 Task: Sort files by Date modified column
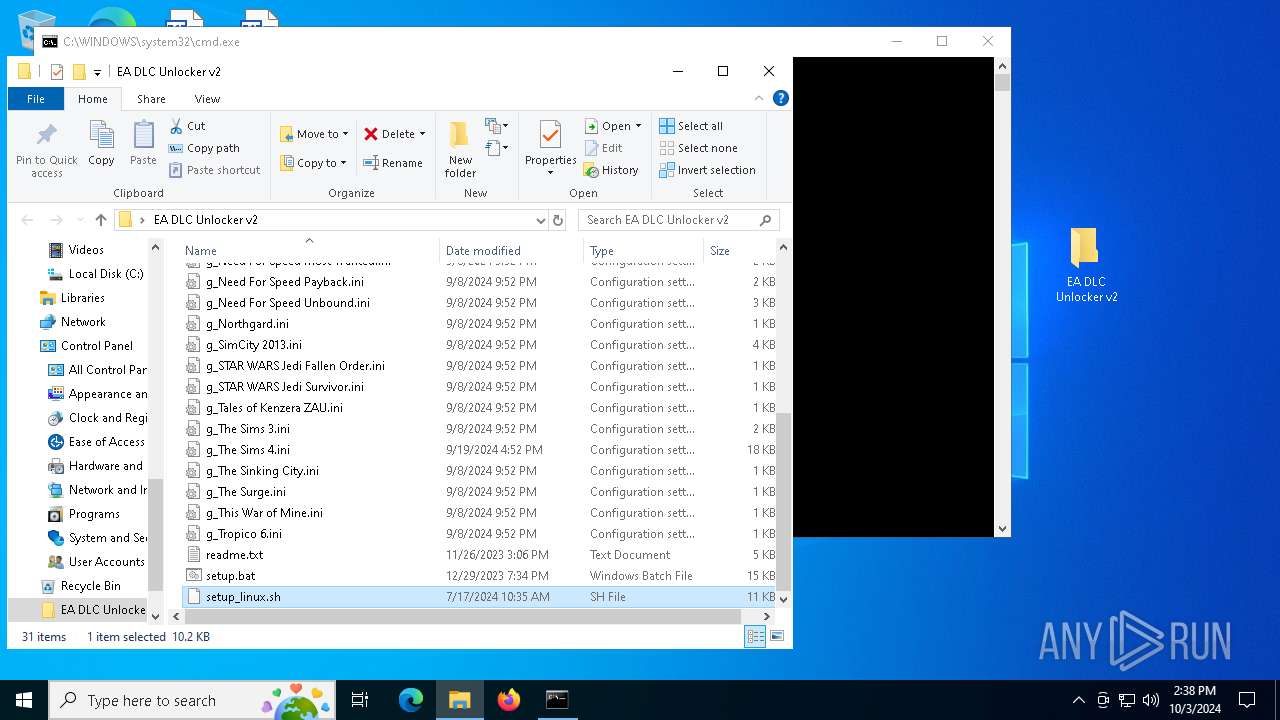511,251
